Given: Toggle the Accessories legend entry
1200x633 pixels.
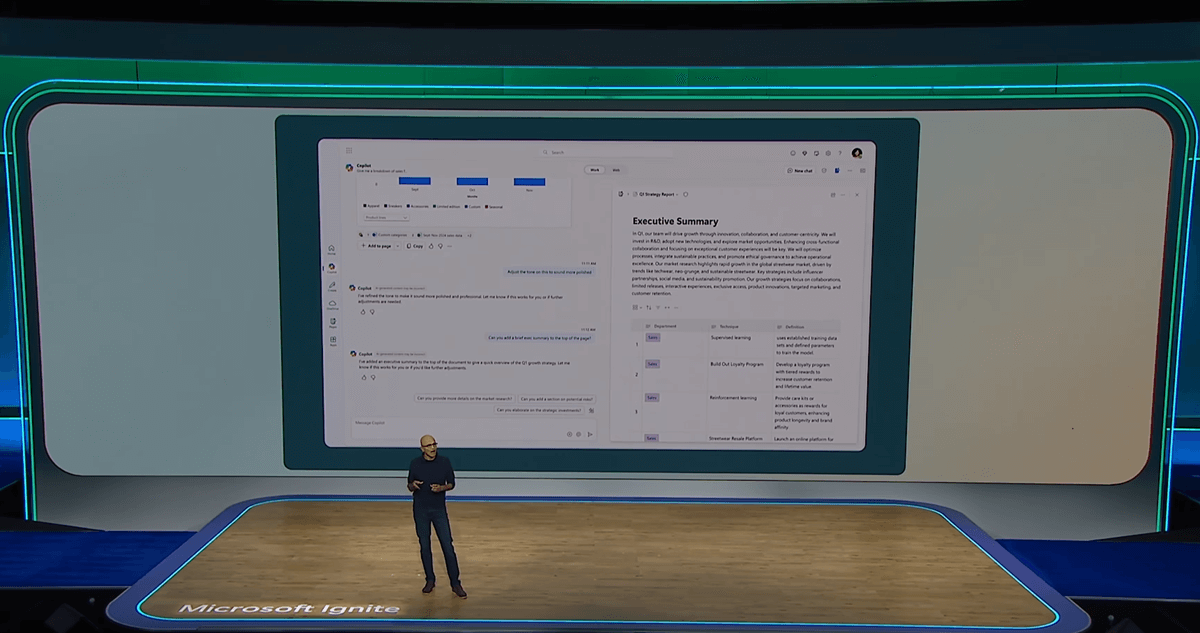Looking at the screenshot, I should tap(419, 206).
